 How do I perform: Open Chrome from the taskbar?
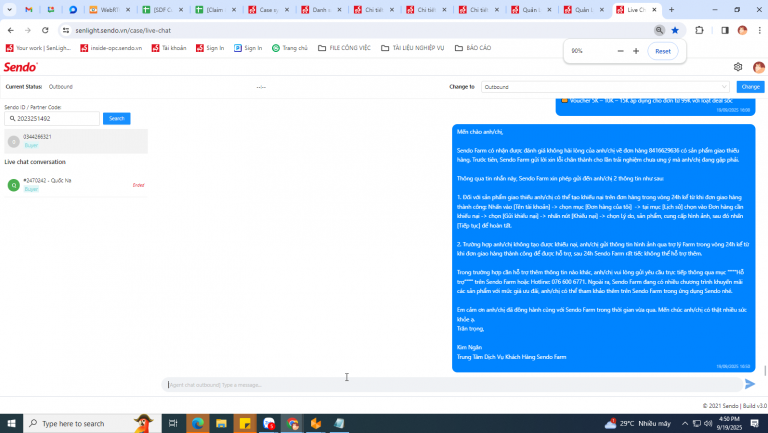(292, 423)
